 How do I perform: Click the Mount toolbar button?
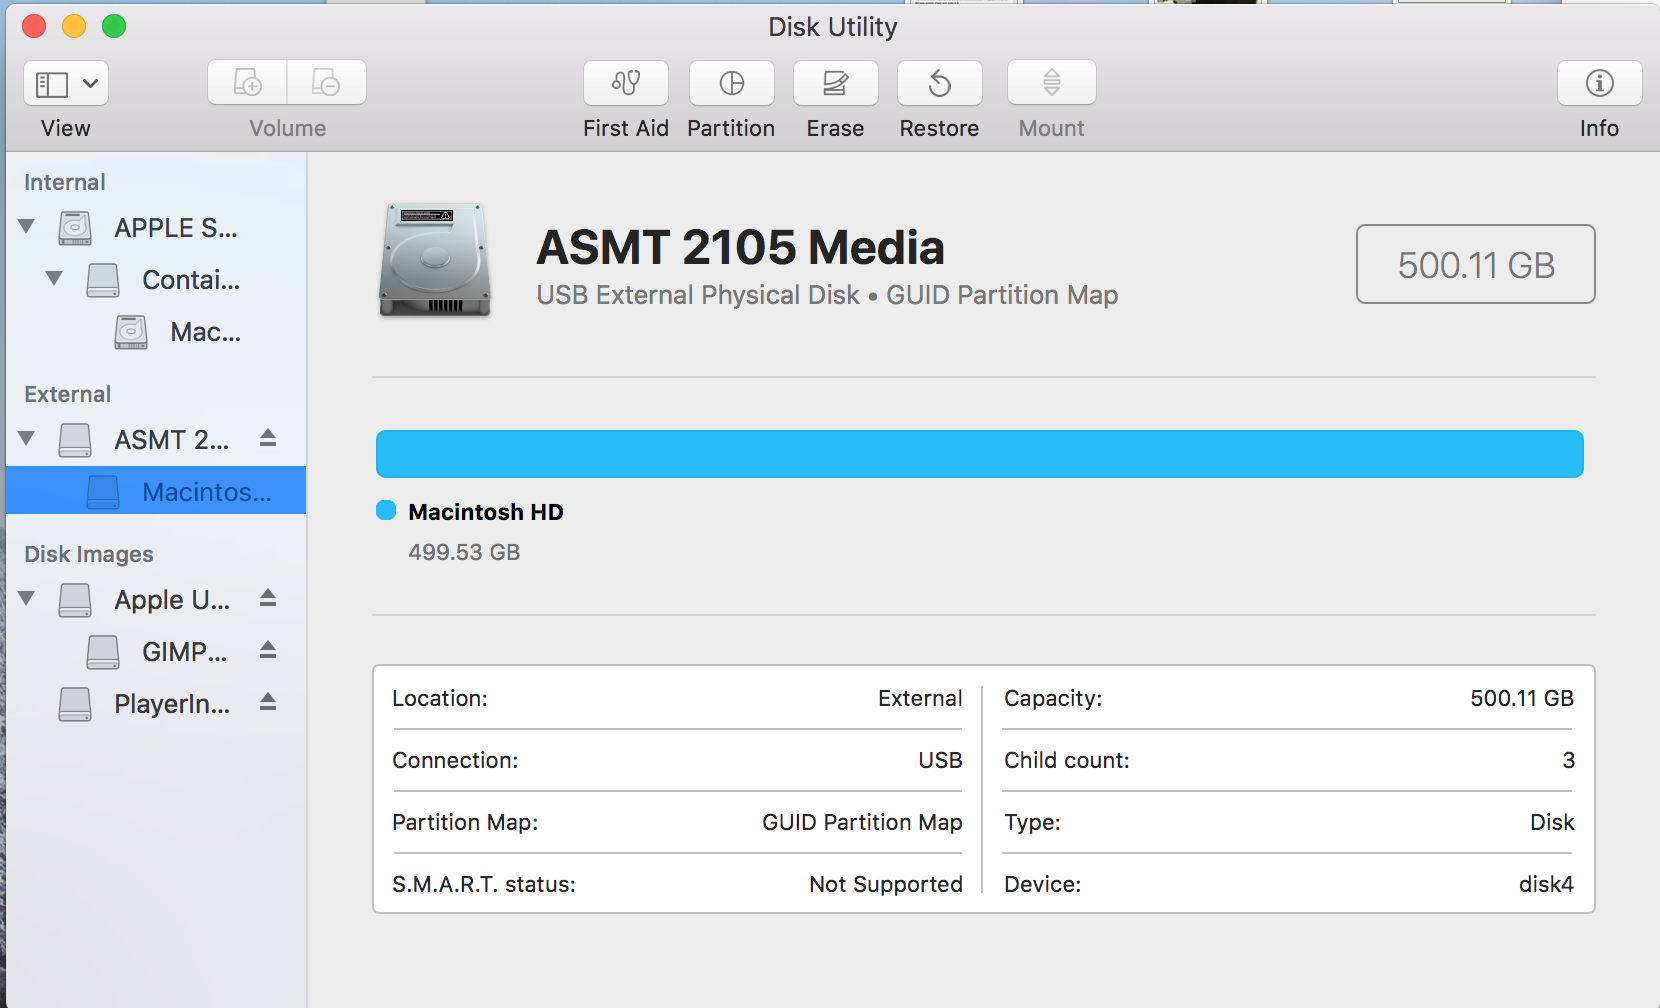click(1051, 83)
